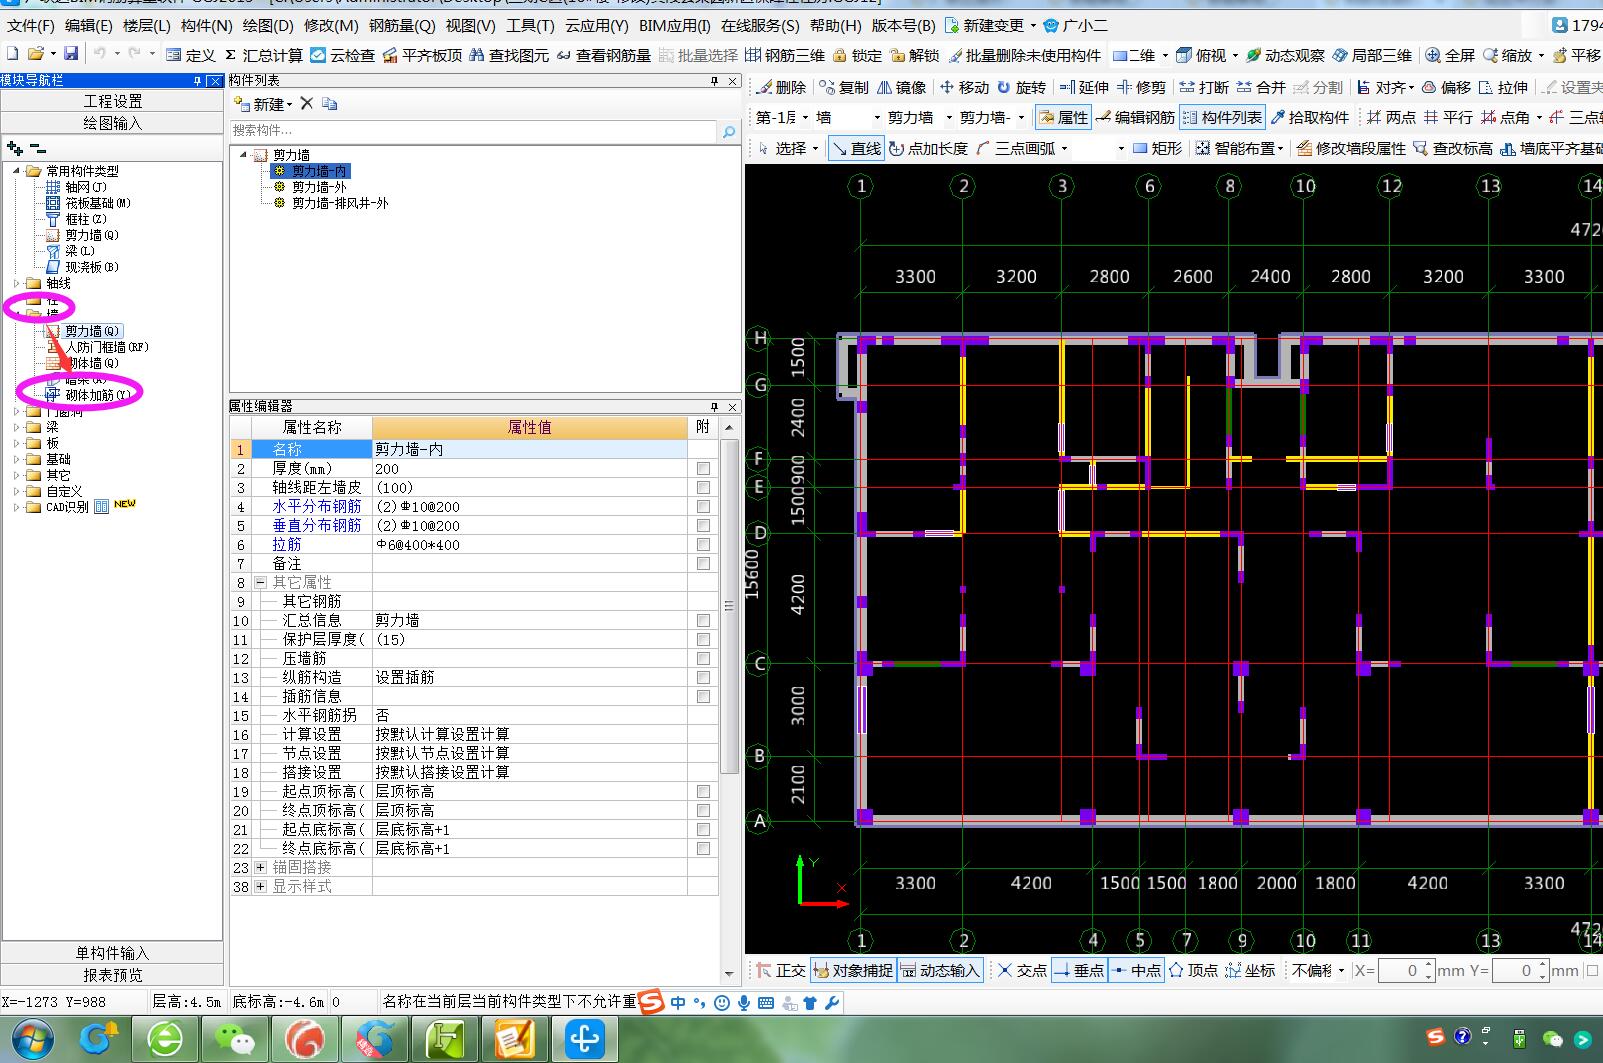The height and width of the screenshot is (1063, 1603).
Task: Open the BIM应用(I) menu
Action: click(675, 25)
